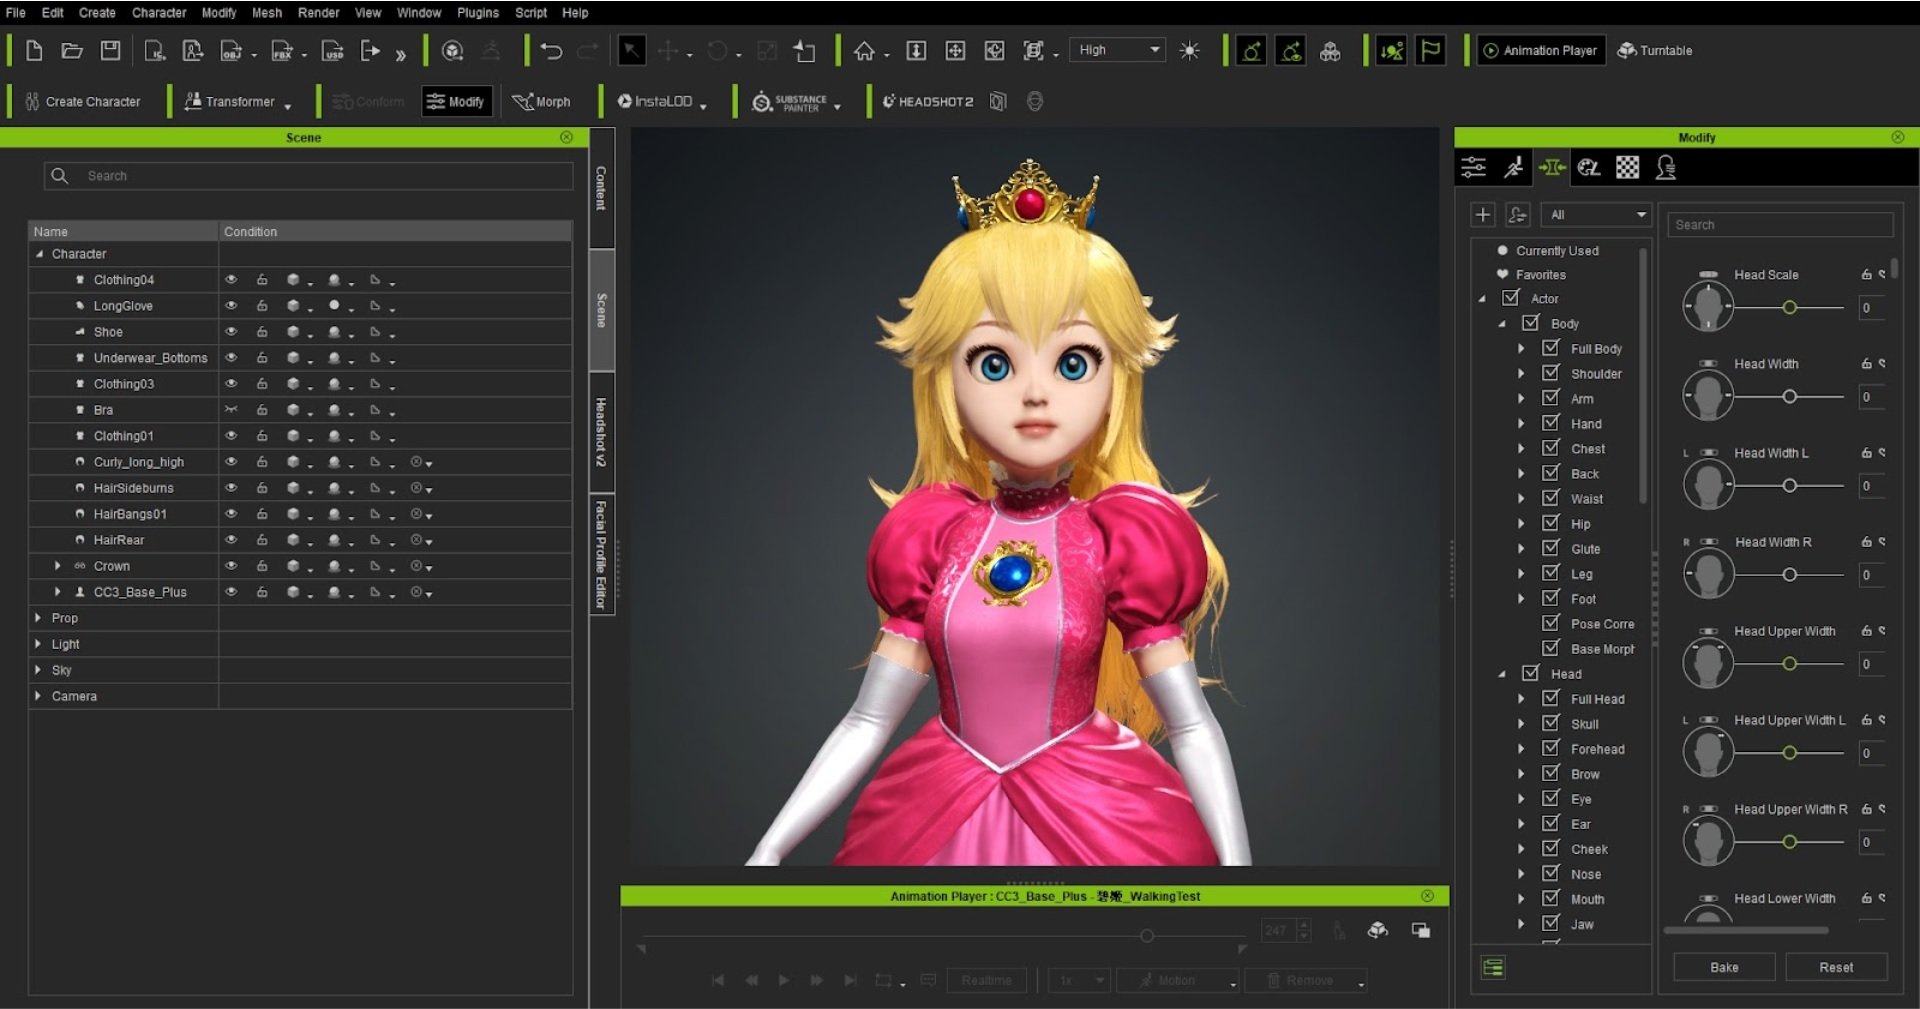Open the Turntable view
This screenshot has height=1009, width=1920.
1655,51
